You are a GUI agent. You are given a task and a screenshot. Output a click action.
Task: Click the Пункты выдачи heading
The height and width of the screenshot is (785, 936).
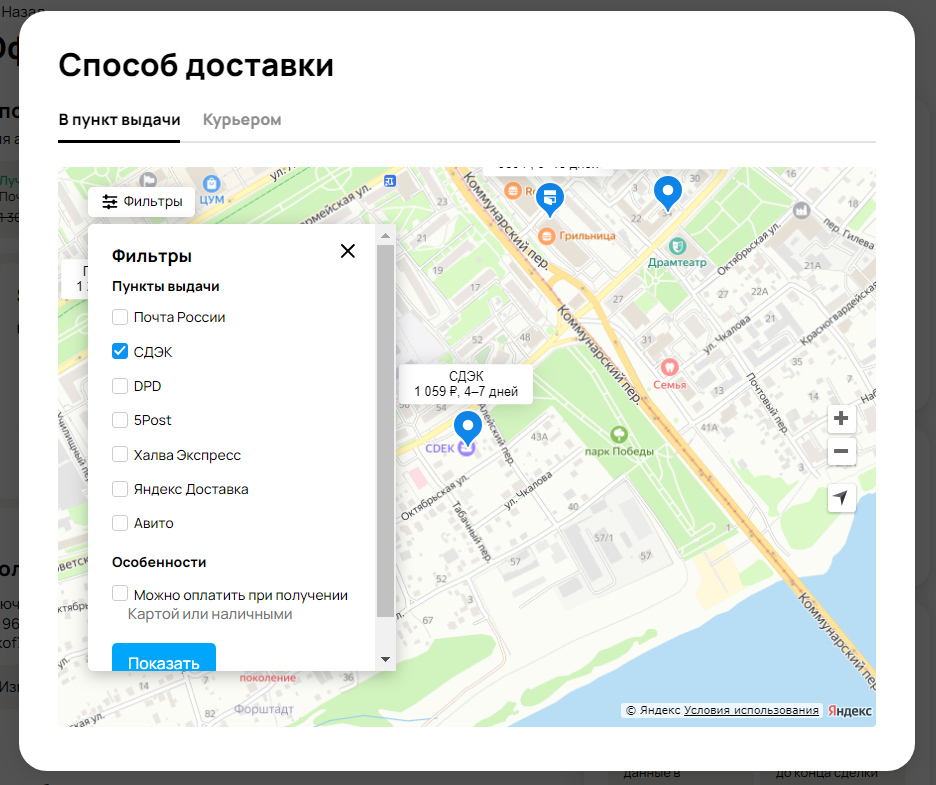tap(166, 287)
